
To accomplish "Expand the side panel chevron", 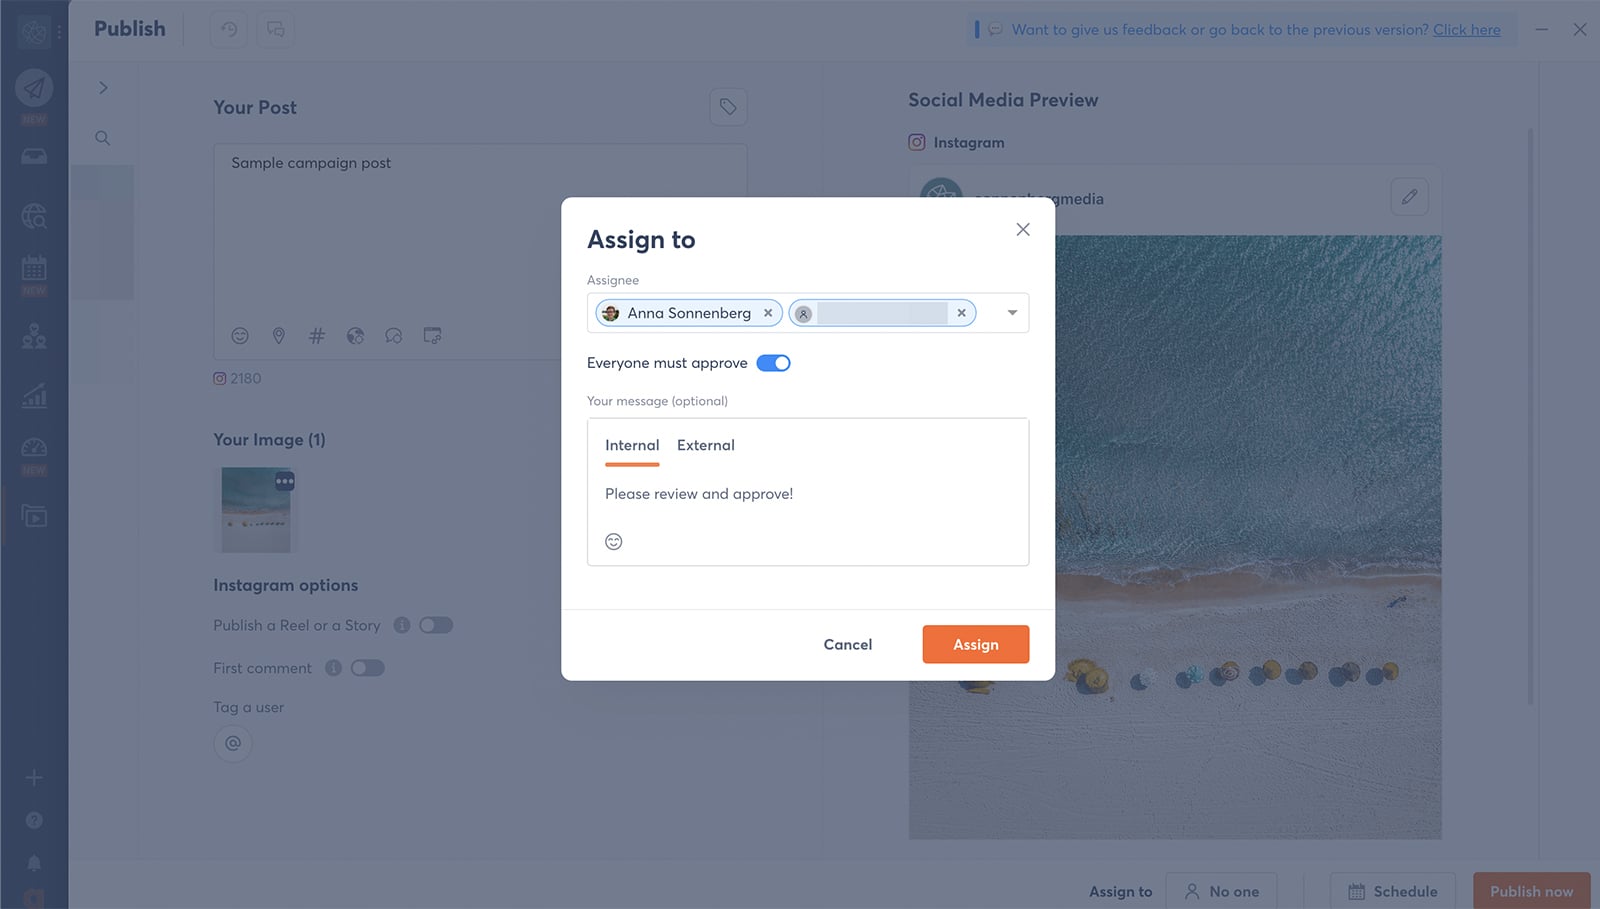I will [x=103, y=88].
